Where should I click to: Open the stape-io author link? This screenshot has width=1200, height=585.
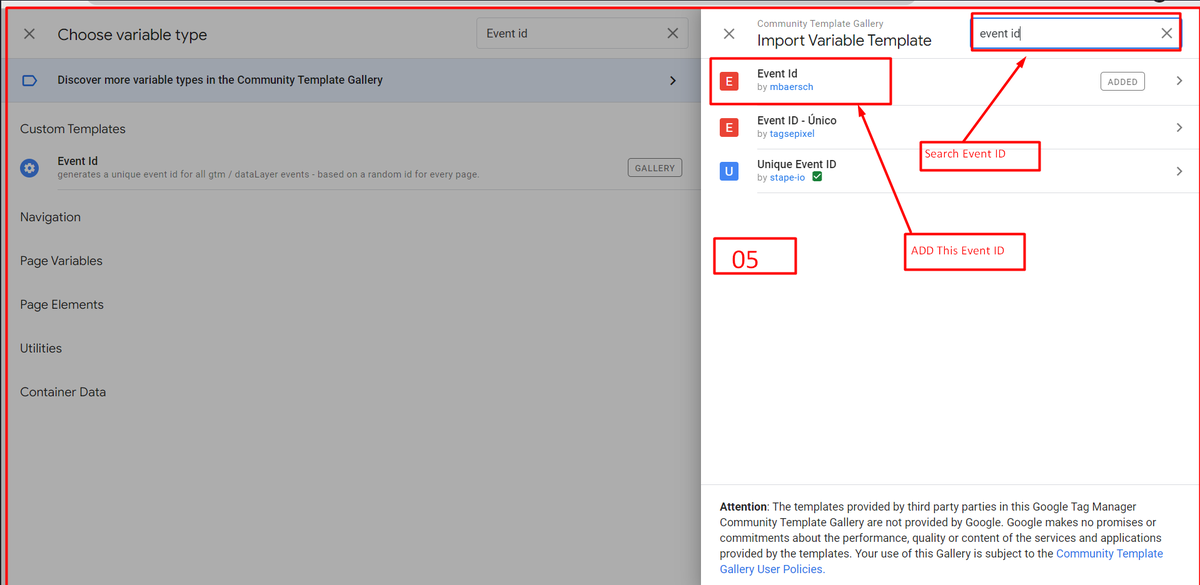tap(788, 177)
